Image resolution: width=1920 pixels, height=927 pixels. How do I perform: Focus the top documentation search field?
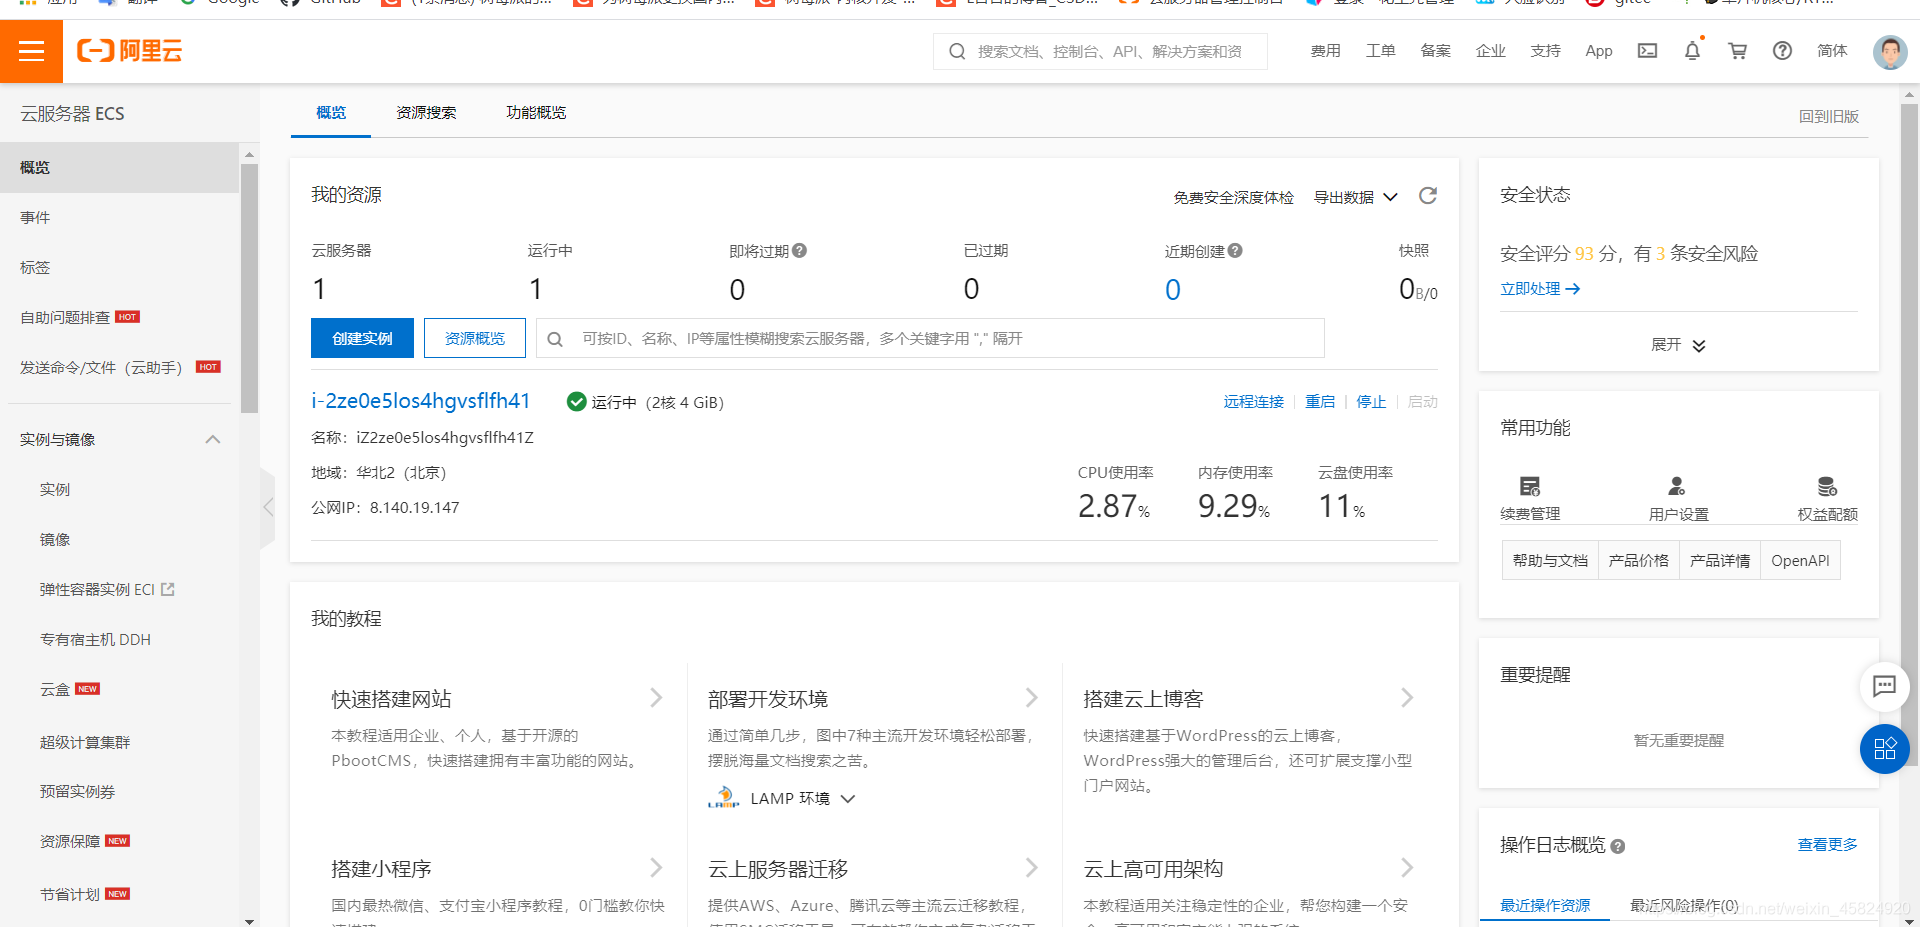click(1100, 51)
